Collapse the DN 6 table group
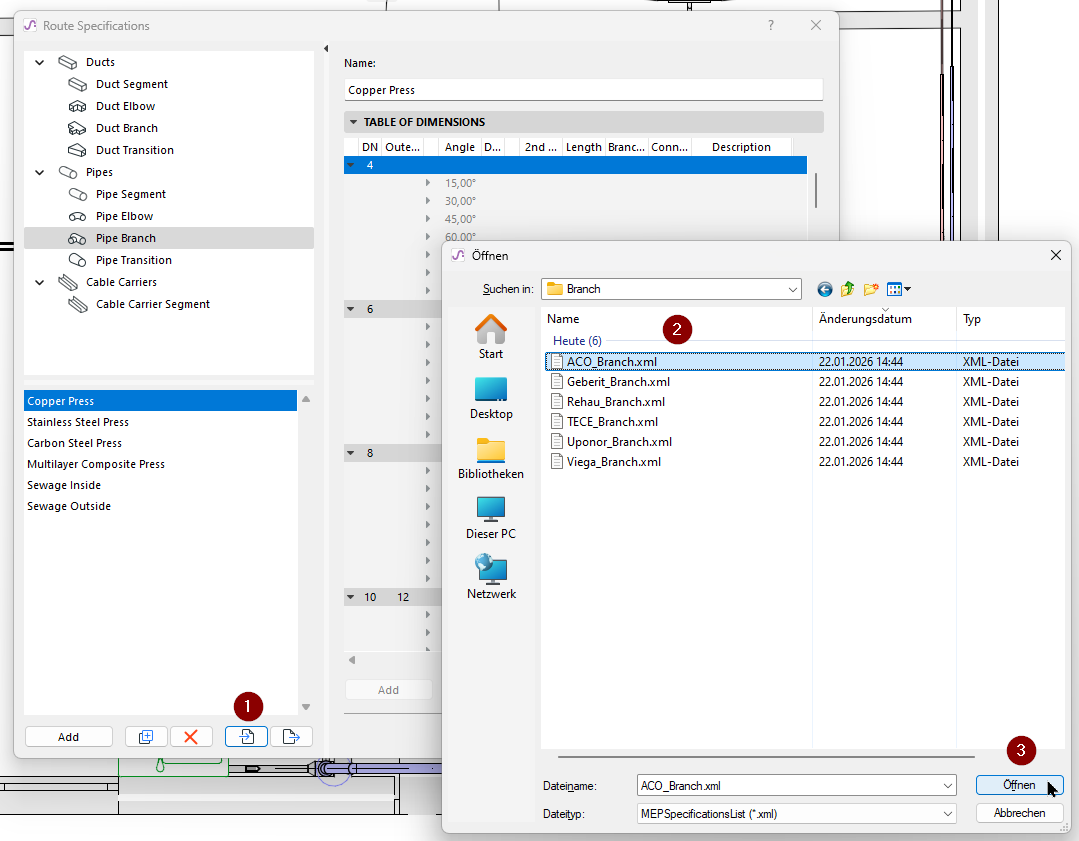Image resolution: width=1079 pixels, height=841 pixels. click(351, 309)
